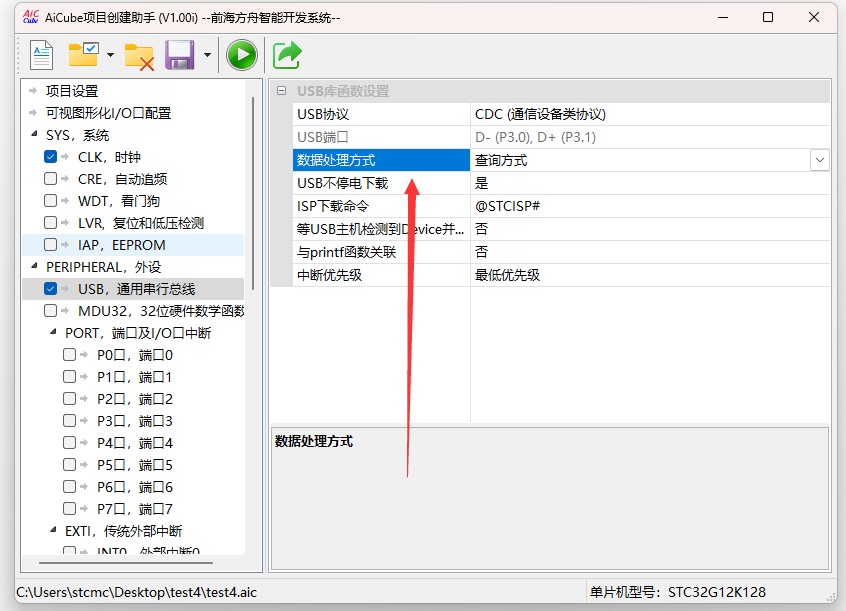Select MDU32 tree item label

(x=161, y=311)
